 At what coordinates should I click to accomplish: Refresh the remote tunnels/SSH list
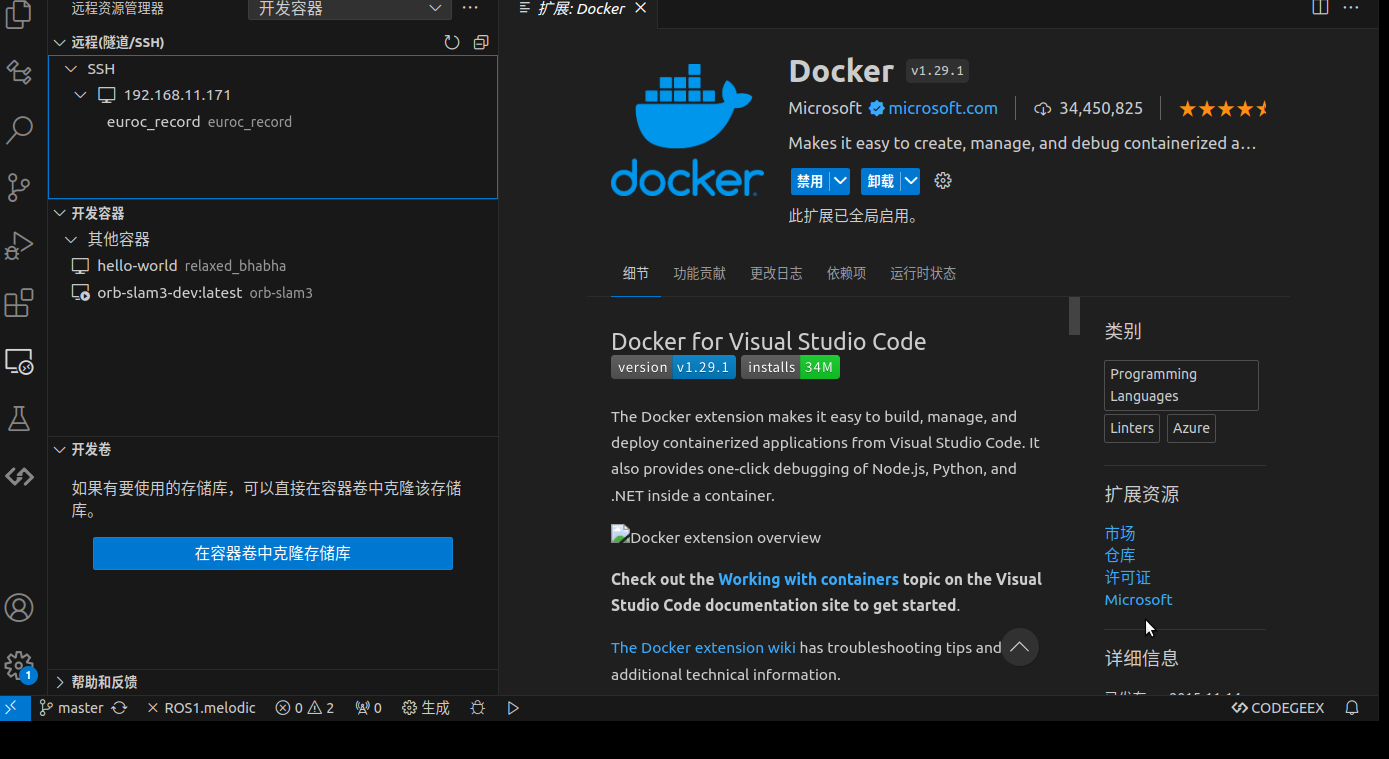pos(452,42)
